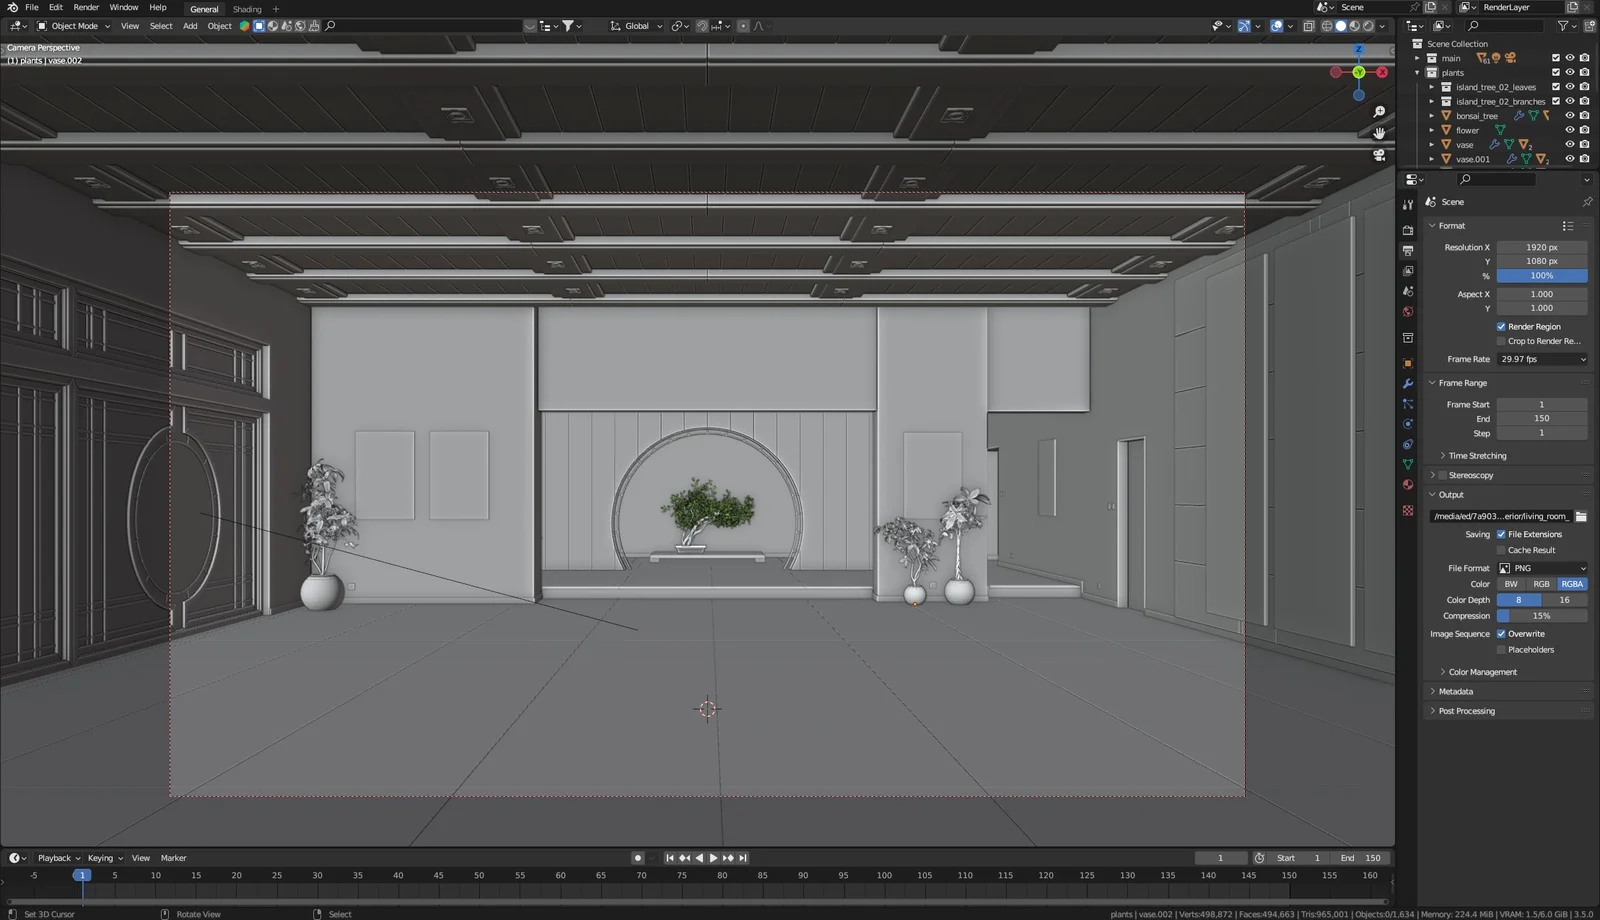Screen dimensions: 1600x920
Task: Click the proportional editing falloff icon
Action: [x=758, y=26]
